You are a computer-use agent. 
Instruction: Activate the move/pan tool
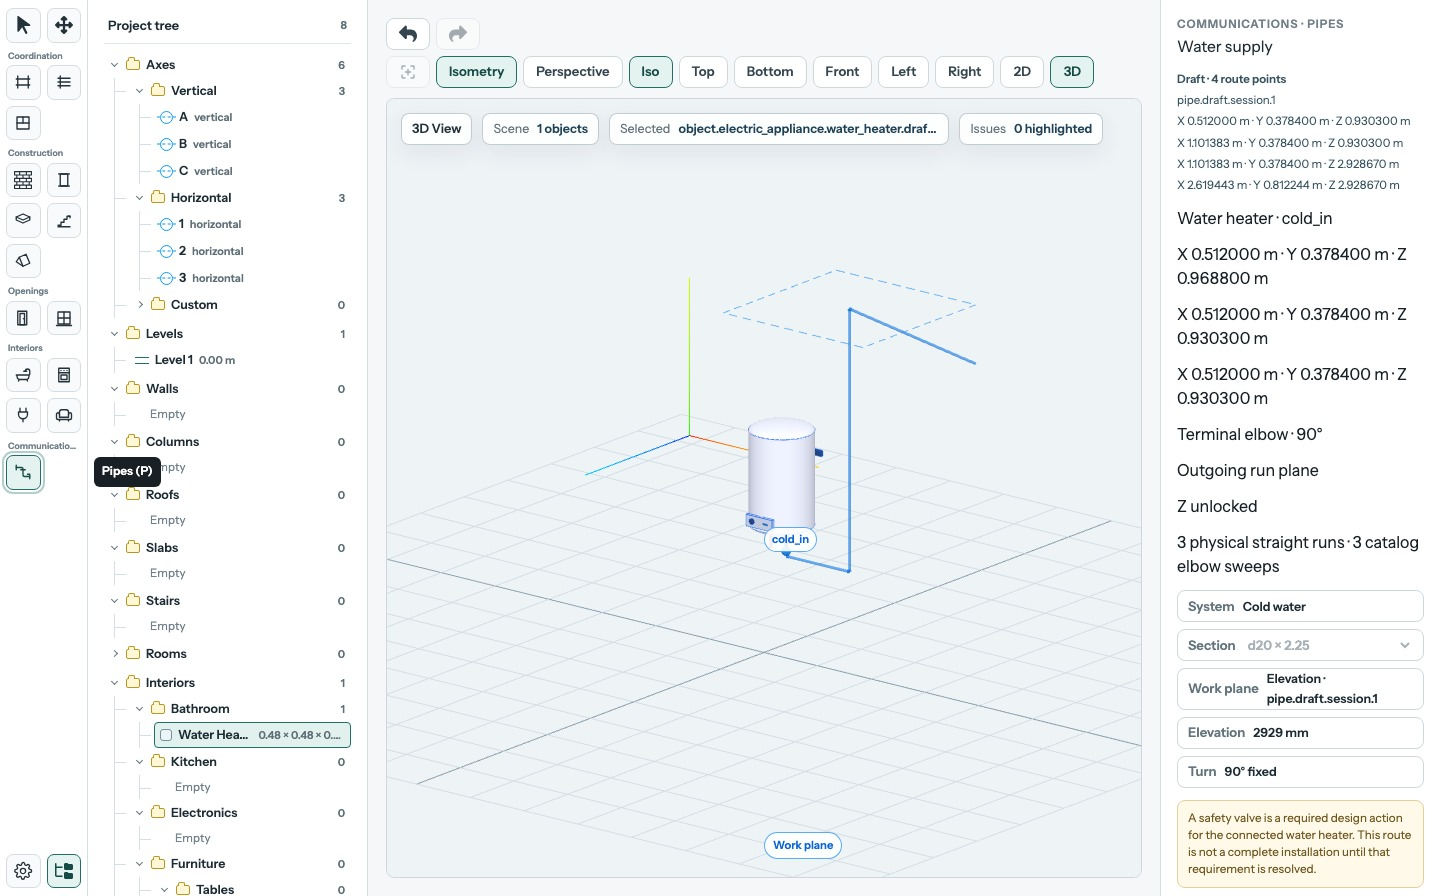[x=64, y=25]
